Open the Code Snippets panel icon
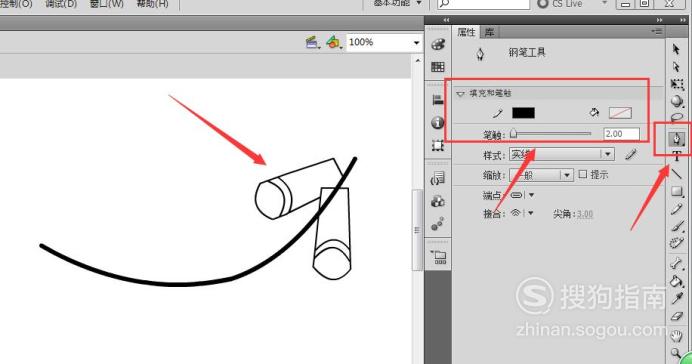The height and width of the screenshot is (364, 692). 438,178
